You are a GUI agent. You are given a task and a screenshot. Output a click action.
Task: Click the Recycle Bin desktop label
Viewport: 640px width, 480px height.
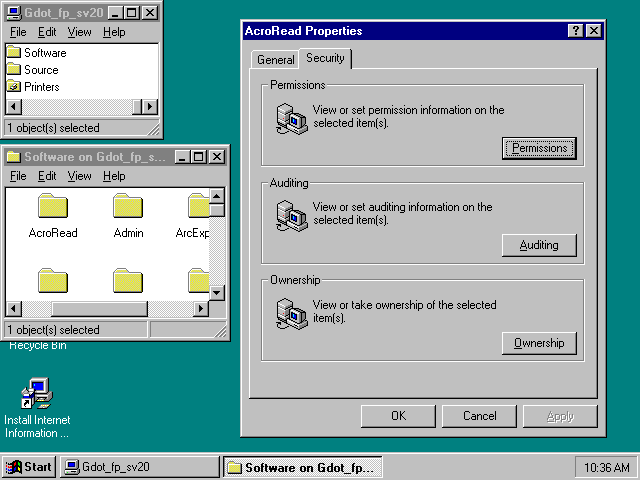point(38,345)
